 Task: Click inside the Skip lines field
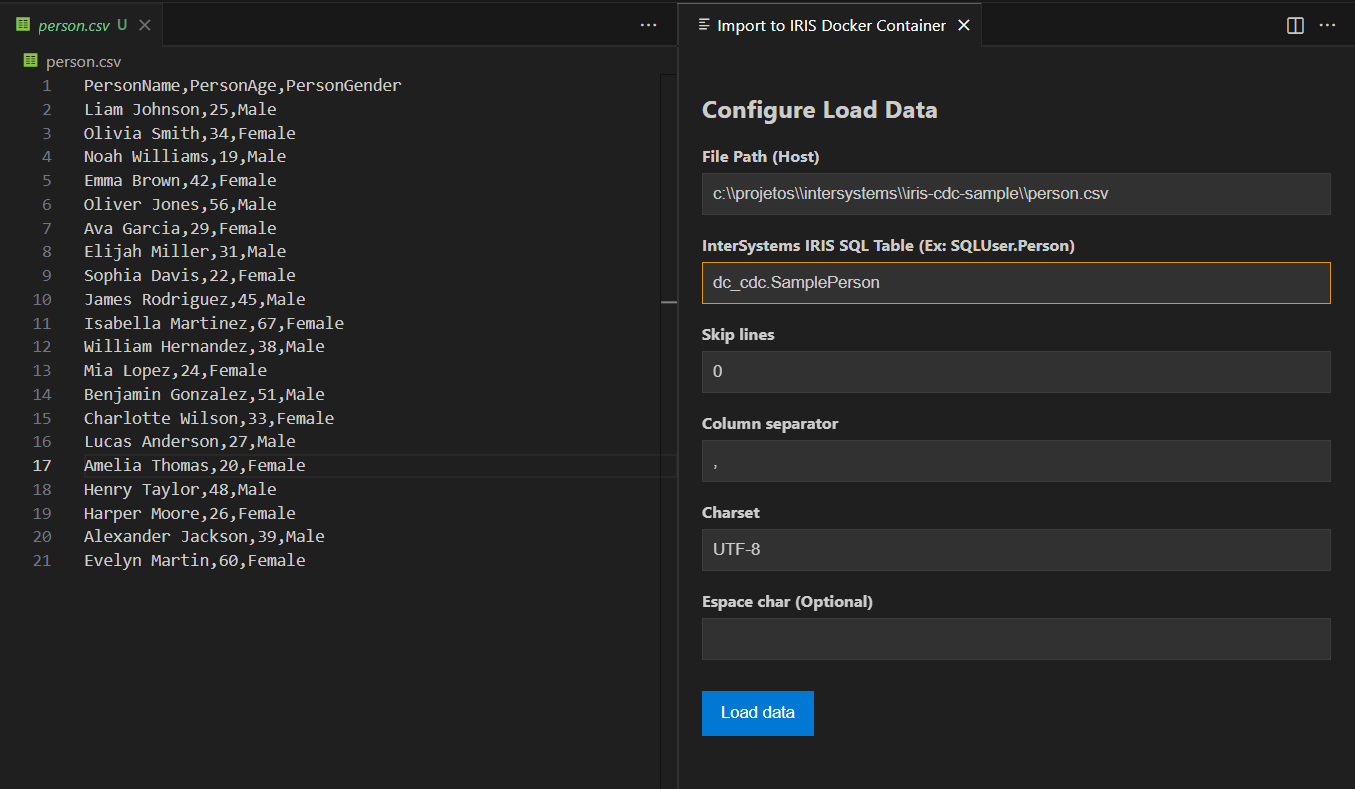coord(1015,372)
